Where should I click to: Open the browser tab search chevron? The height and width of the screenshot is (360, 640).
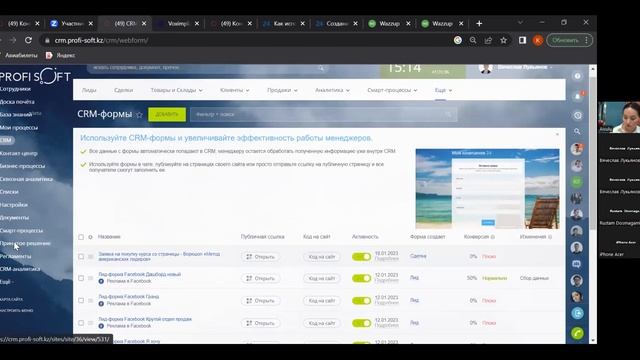(520, 22)
